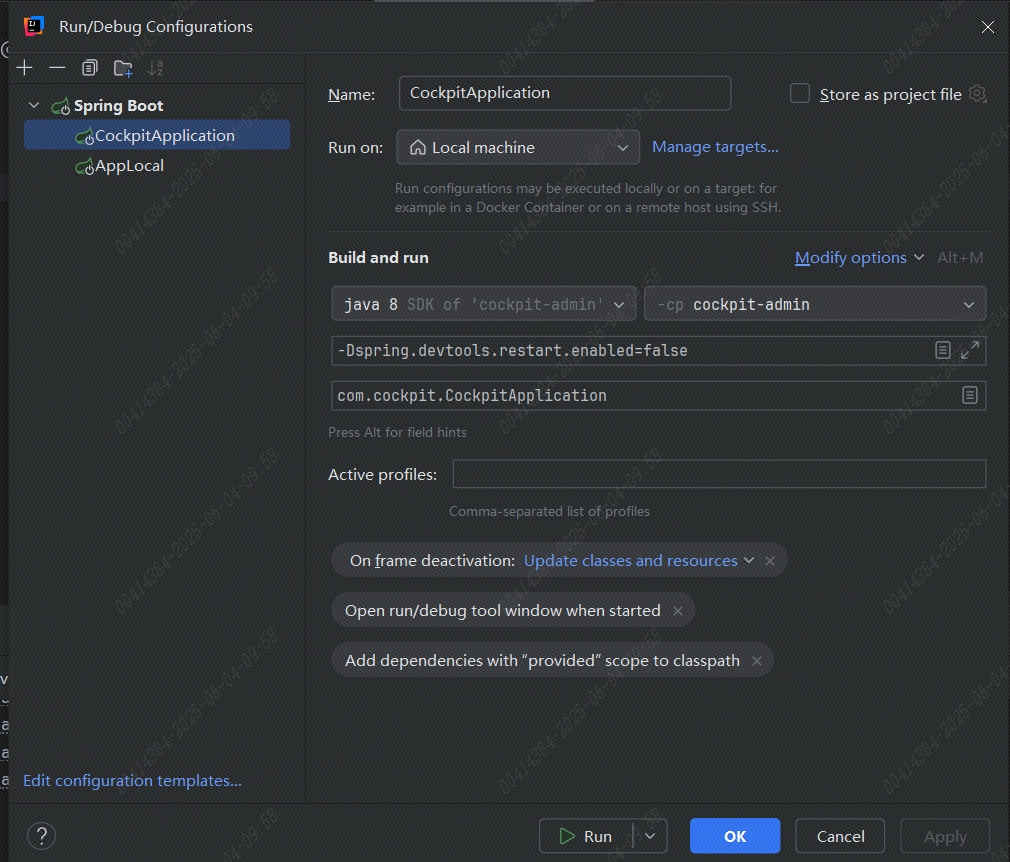The width and height of the screenshot is (1010, 862).
Task: Click the Active profiles input field
Action: [x=719, y=474]
